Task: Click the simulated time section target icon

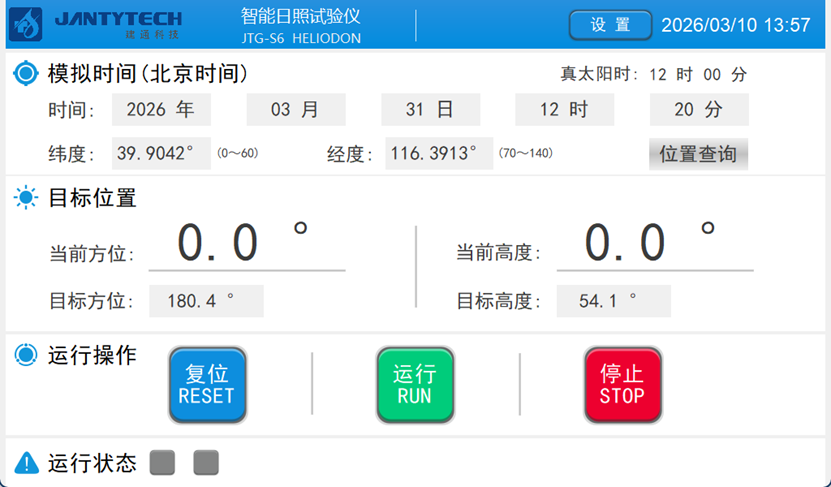Action: point(25,74)
